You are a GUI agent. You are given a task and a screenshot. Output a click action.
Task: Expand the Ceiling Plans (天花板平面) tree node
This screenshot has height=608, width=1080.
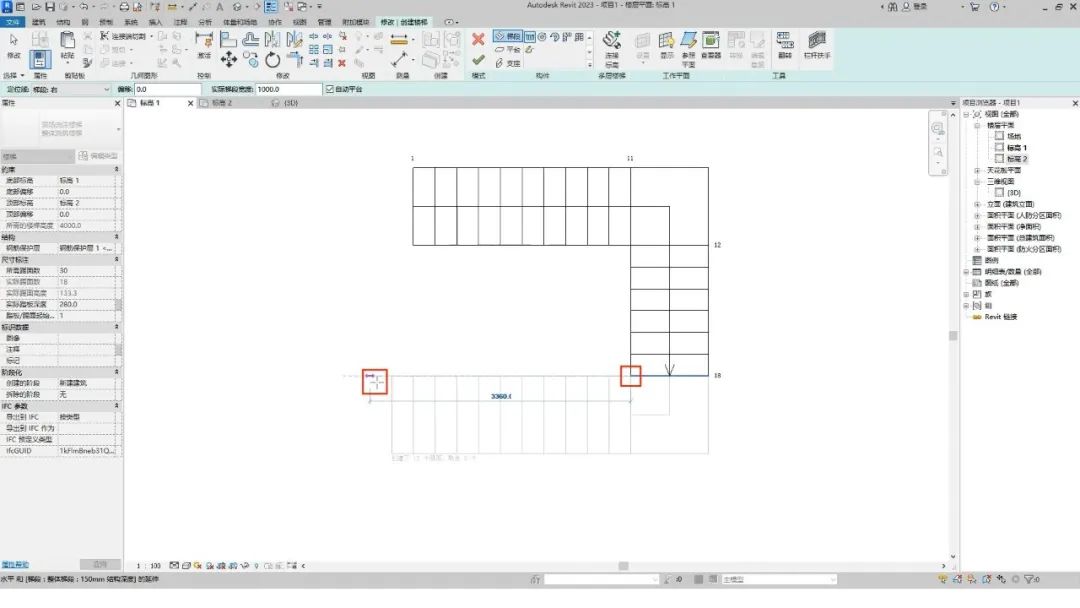pyautogui.click(x=977, y=171)
